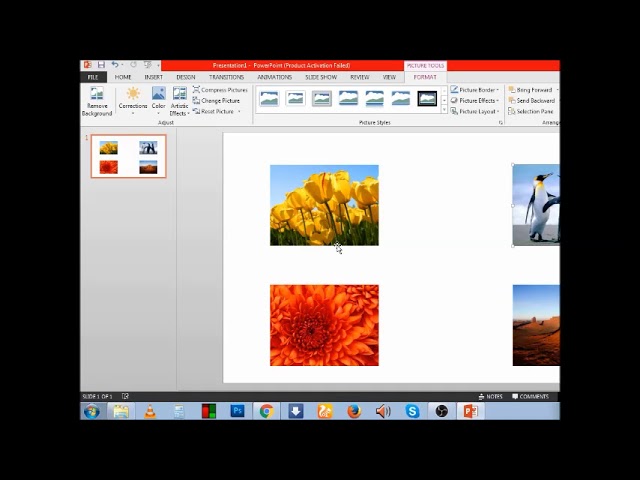Click the spell check icon in status bar
This screenshot has height=480, width=640.
pyautogui.click(x=125, y=396)
